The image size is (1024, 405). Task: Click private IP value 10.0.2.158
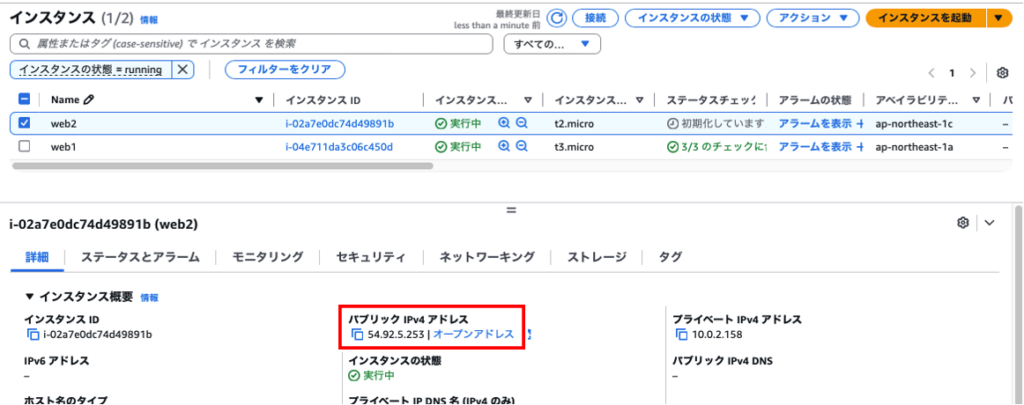(716, 334)
